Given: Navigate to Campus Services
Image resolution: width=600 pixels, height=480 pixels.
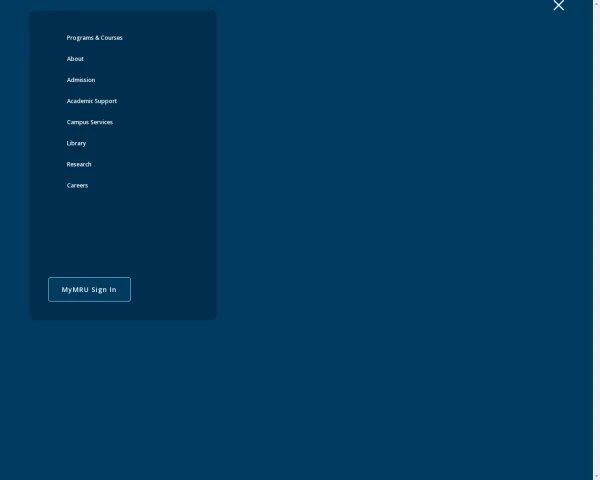Looking at the screenshot, I should tap(89, 122).
